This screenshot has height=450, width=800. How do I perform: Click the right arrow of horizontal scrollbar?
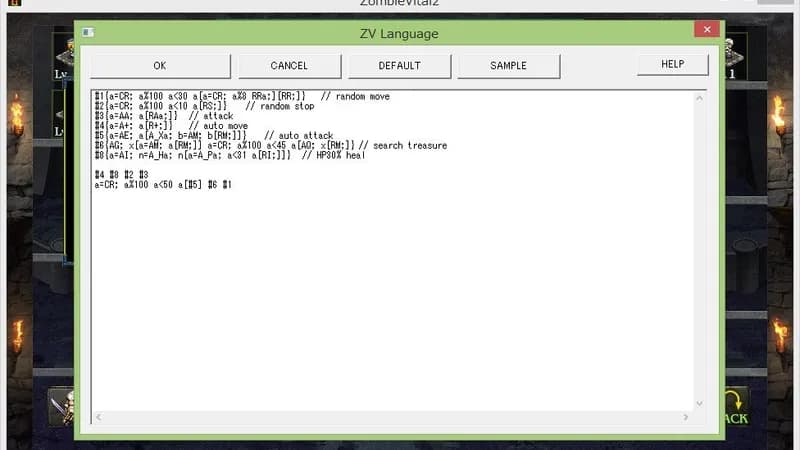[686, 417]
